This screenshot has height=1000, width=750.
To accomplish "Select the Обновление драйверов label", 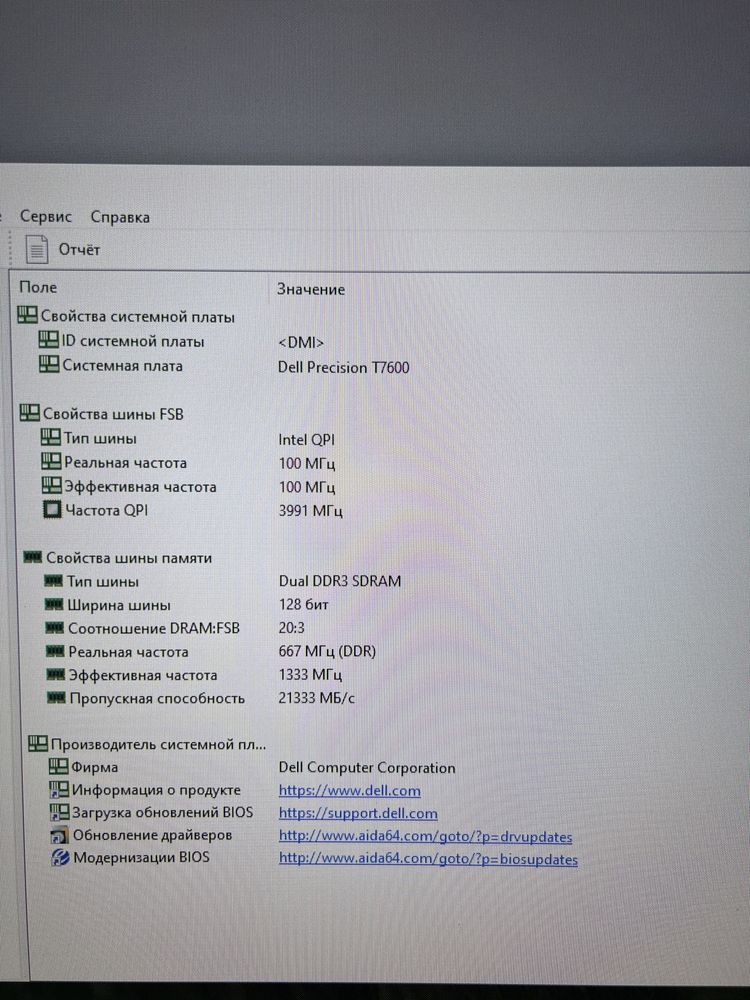I will pyautogui.click(x=152, y=835).
